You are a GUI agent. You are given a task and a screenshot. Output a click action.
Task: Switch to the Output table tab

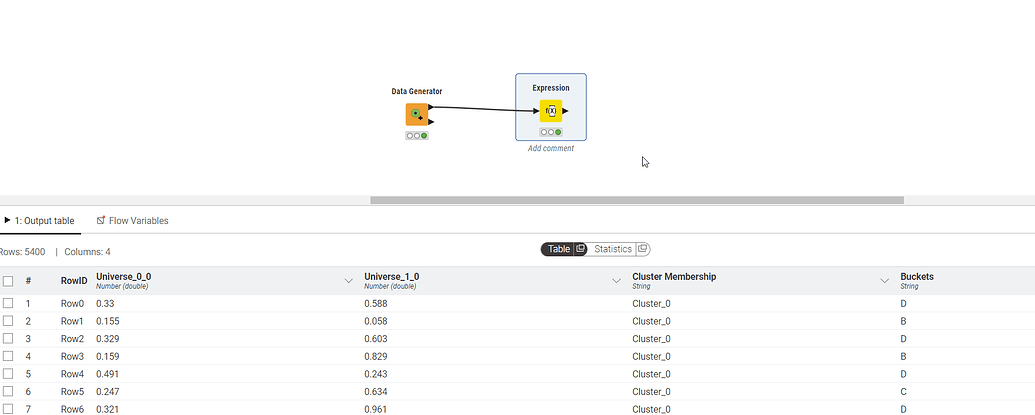[x=40, y=221]
